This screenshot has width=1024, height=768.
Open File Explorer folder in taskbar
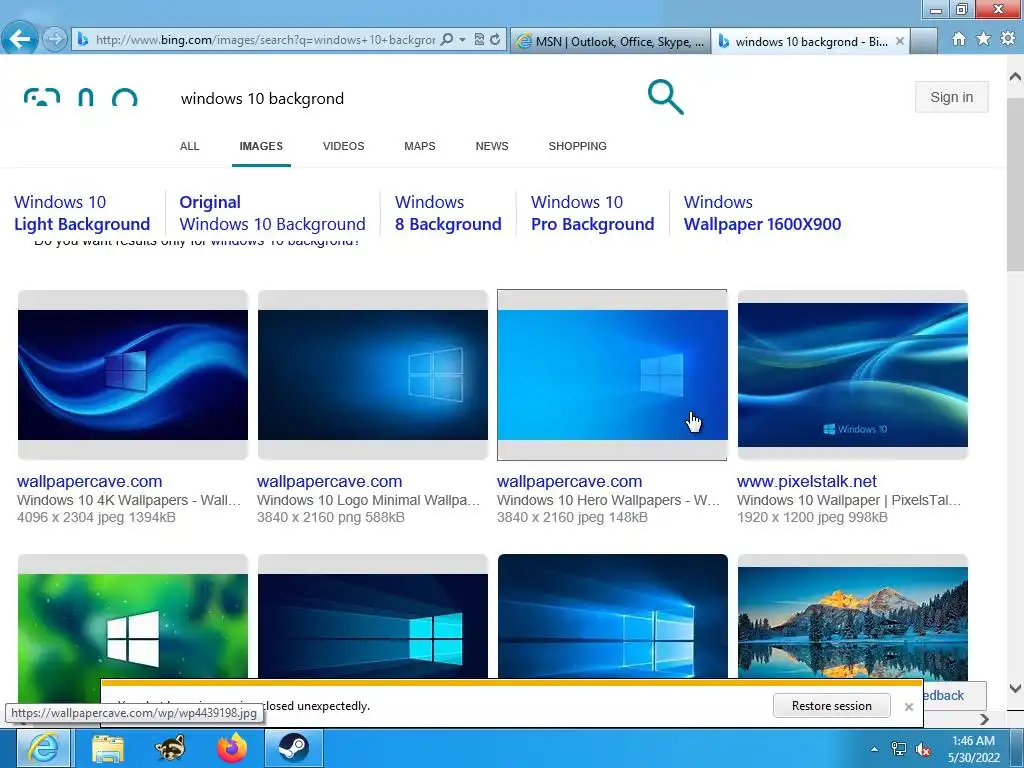coord(108,748)
